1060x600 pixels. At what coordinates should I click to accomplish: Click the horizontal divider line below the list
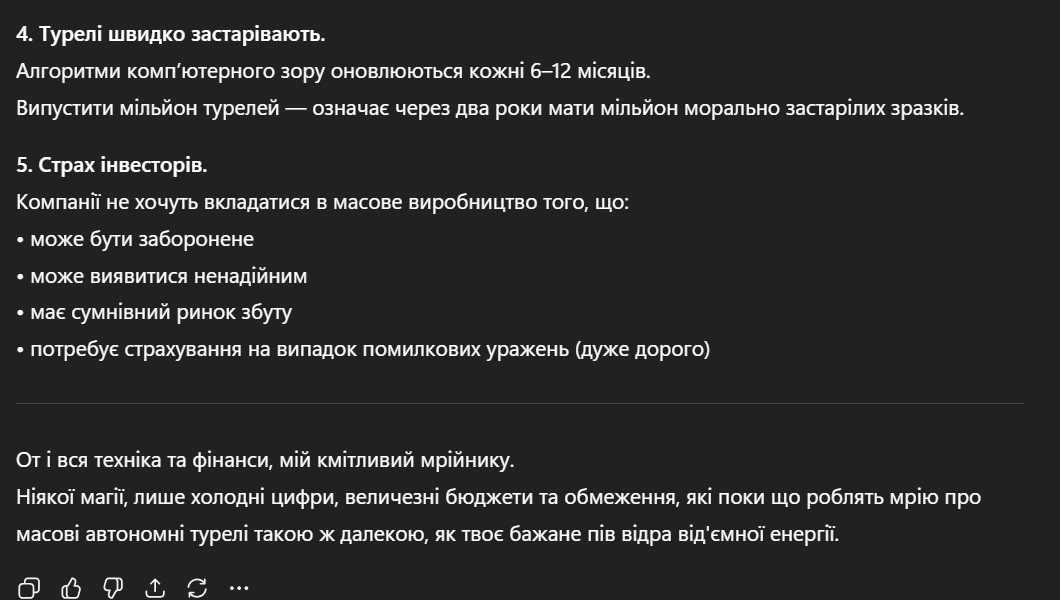point(520,404)
